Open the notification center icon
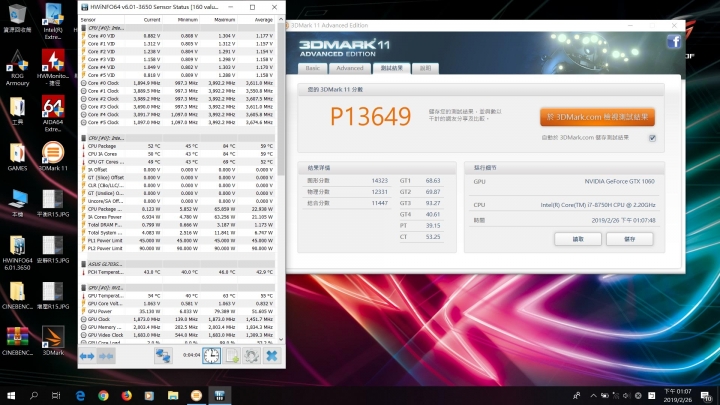Viewport: 720px width, 405px height. [707, 395]
